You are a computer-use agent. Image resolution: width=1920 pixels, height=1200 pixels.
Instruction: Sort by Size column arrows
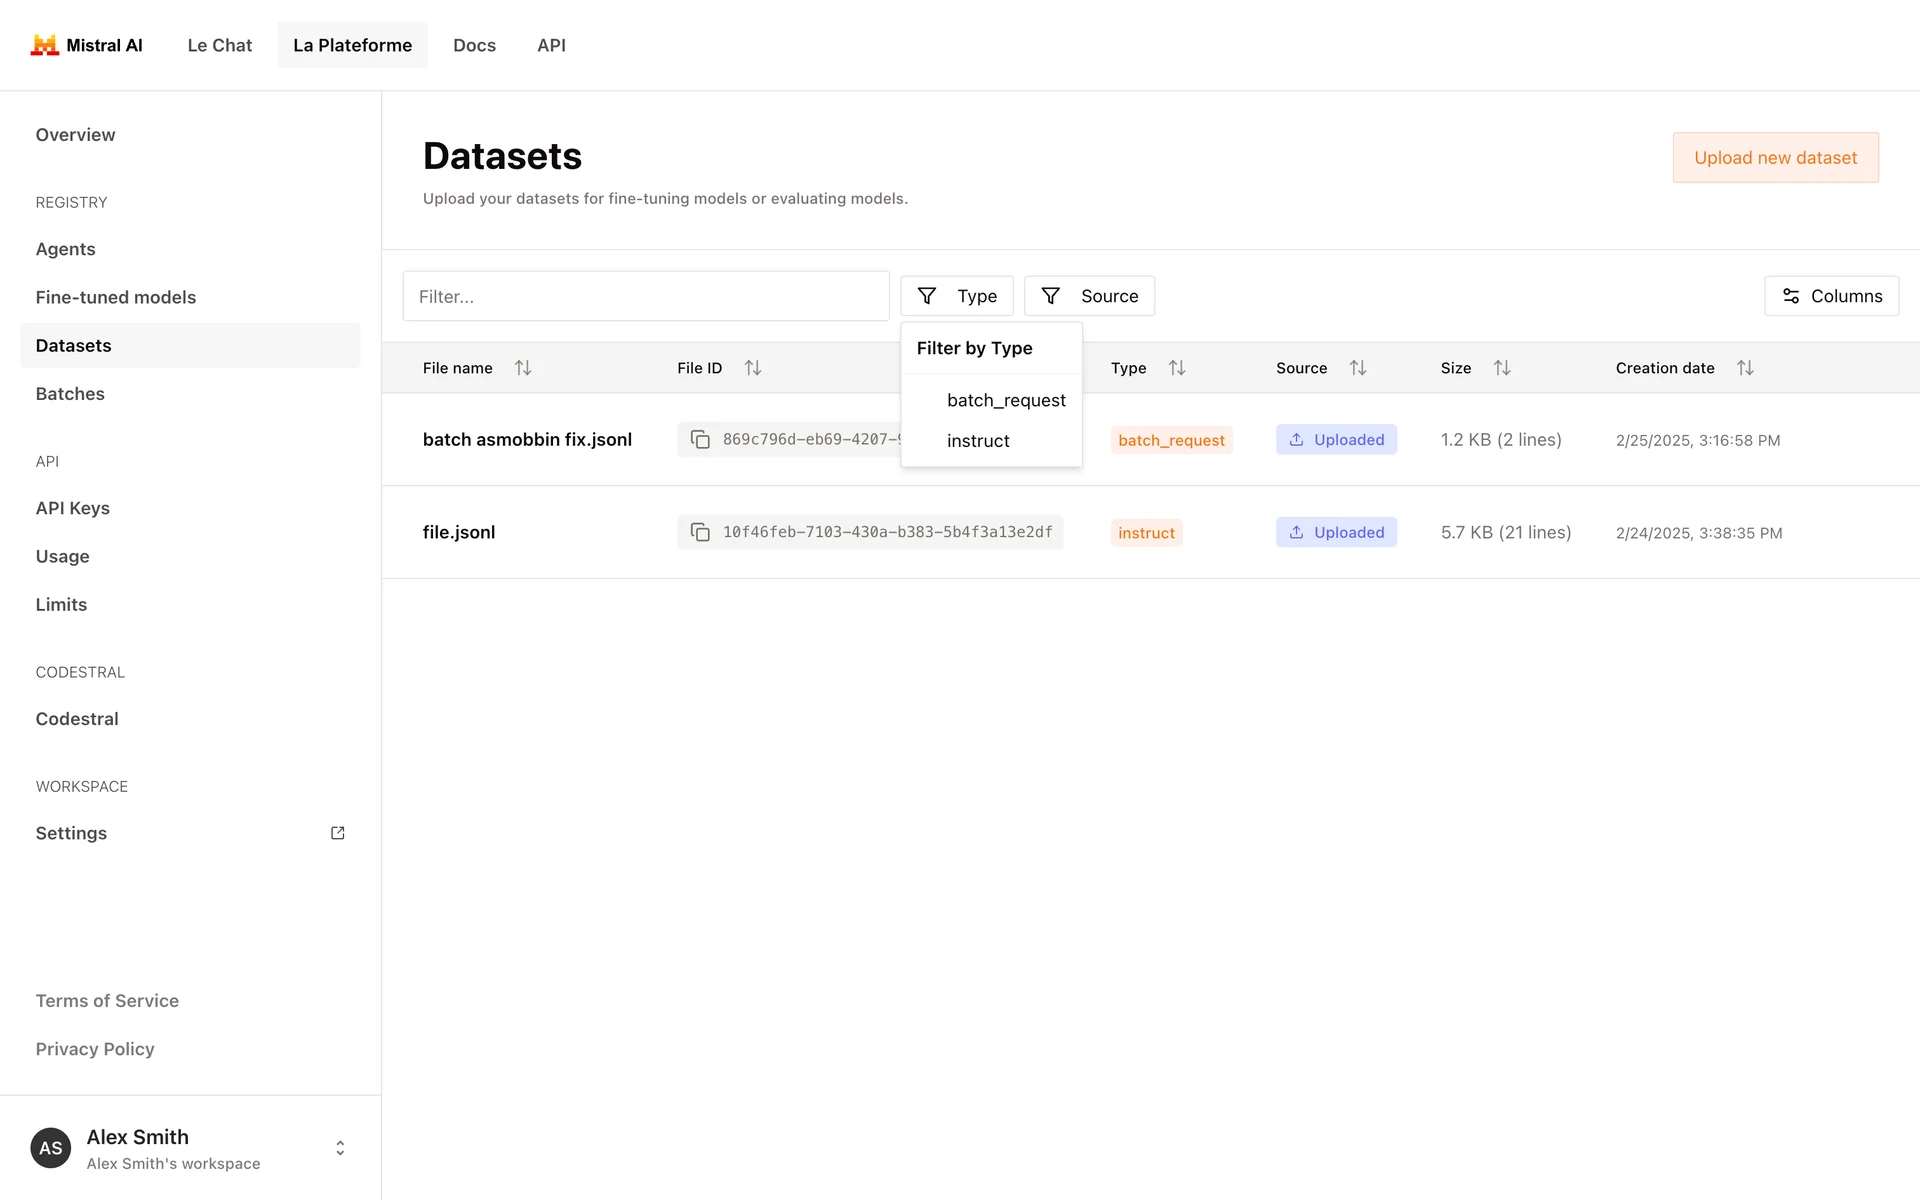[1501, 368]
